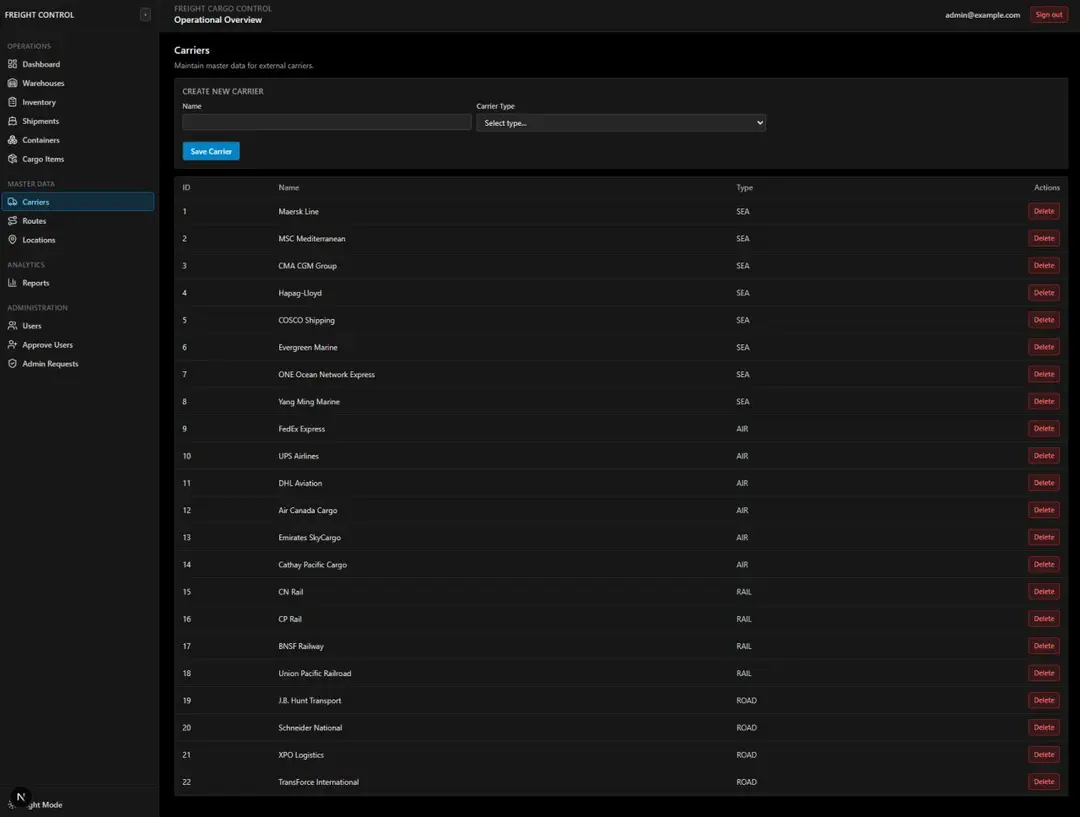Delete the BNSF Railway carrier
Image resolution: width=1080 pixels, height=817 pixels.
1043,645
